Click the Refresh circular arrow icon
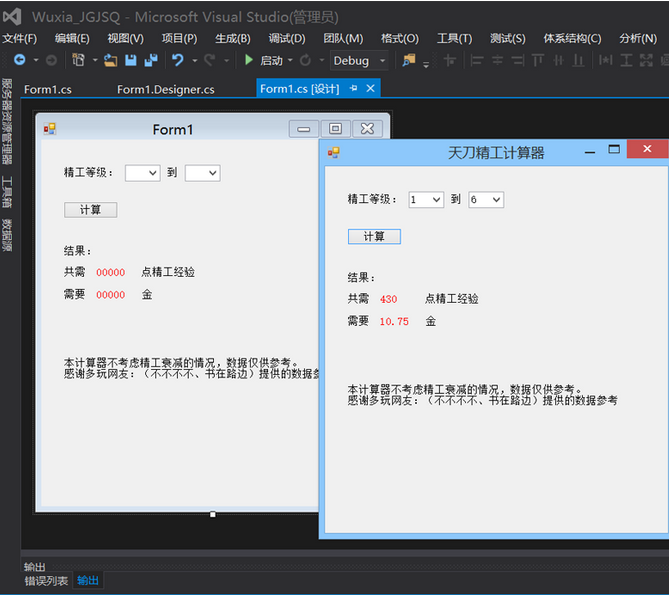Viewport: 669px width, 595px height. [305, 60]
